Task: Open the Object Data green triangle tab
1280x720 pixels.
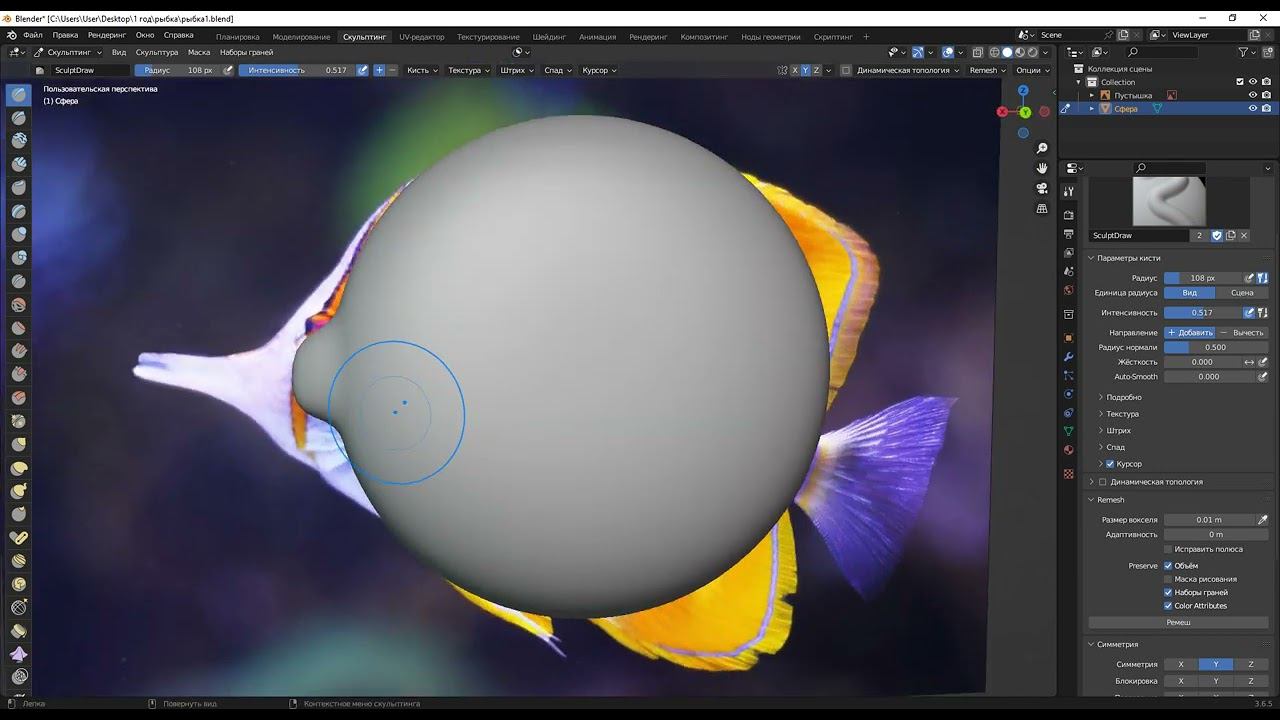Action: pos(1069,431)
